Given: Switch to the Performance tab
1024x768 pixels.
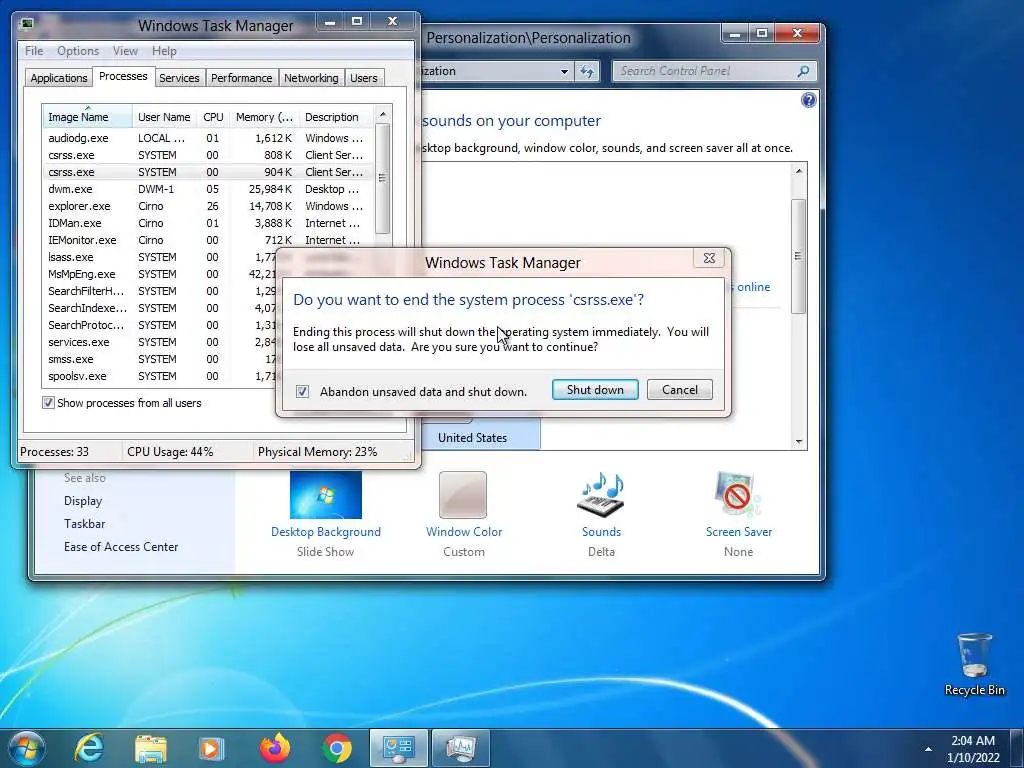Looking at the screenshot, I should [242, 78].
